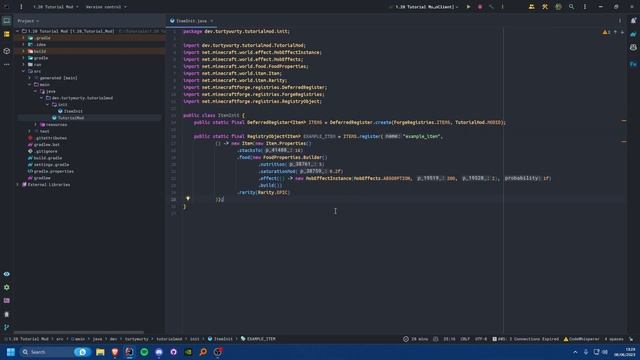The width and height of the screenshot is (640, 360).
Task: Collapse the src folder
Action: (24, 71)
